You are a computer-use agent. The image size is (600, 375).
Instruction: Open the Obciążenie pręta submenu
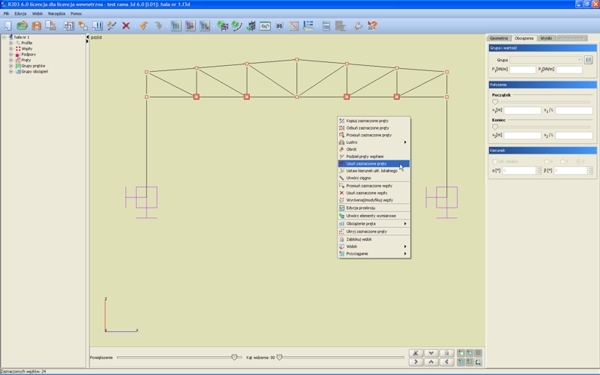coord(373,223)
